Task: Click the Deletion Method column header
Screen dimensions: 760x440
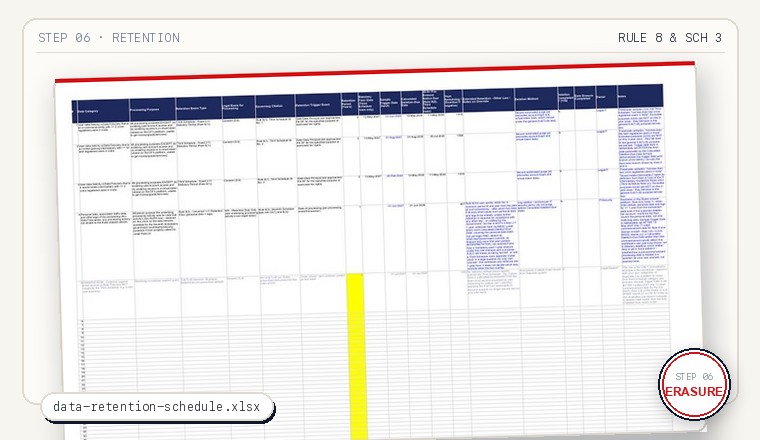Action: (x=536, y=99)
